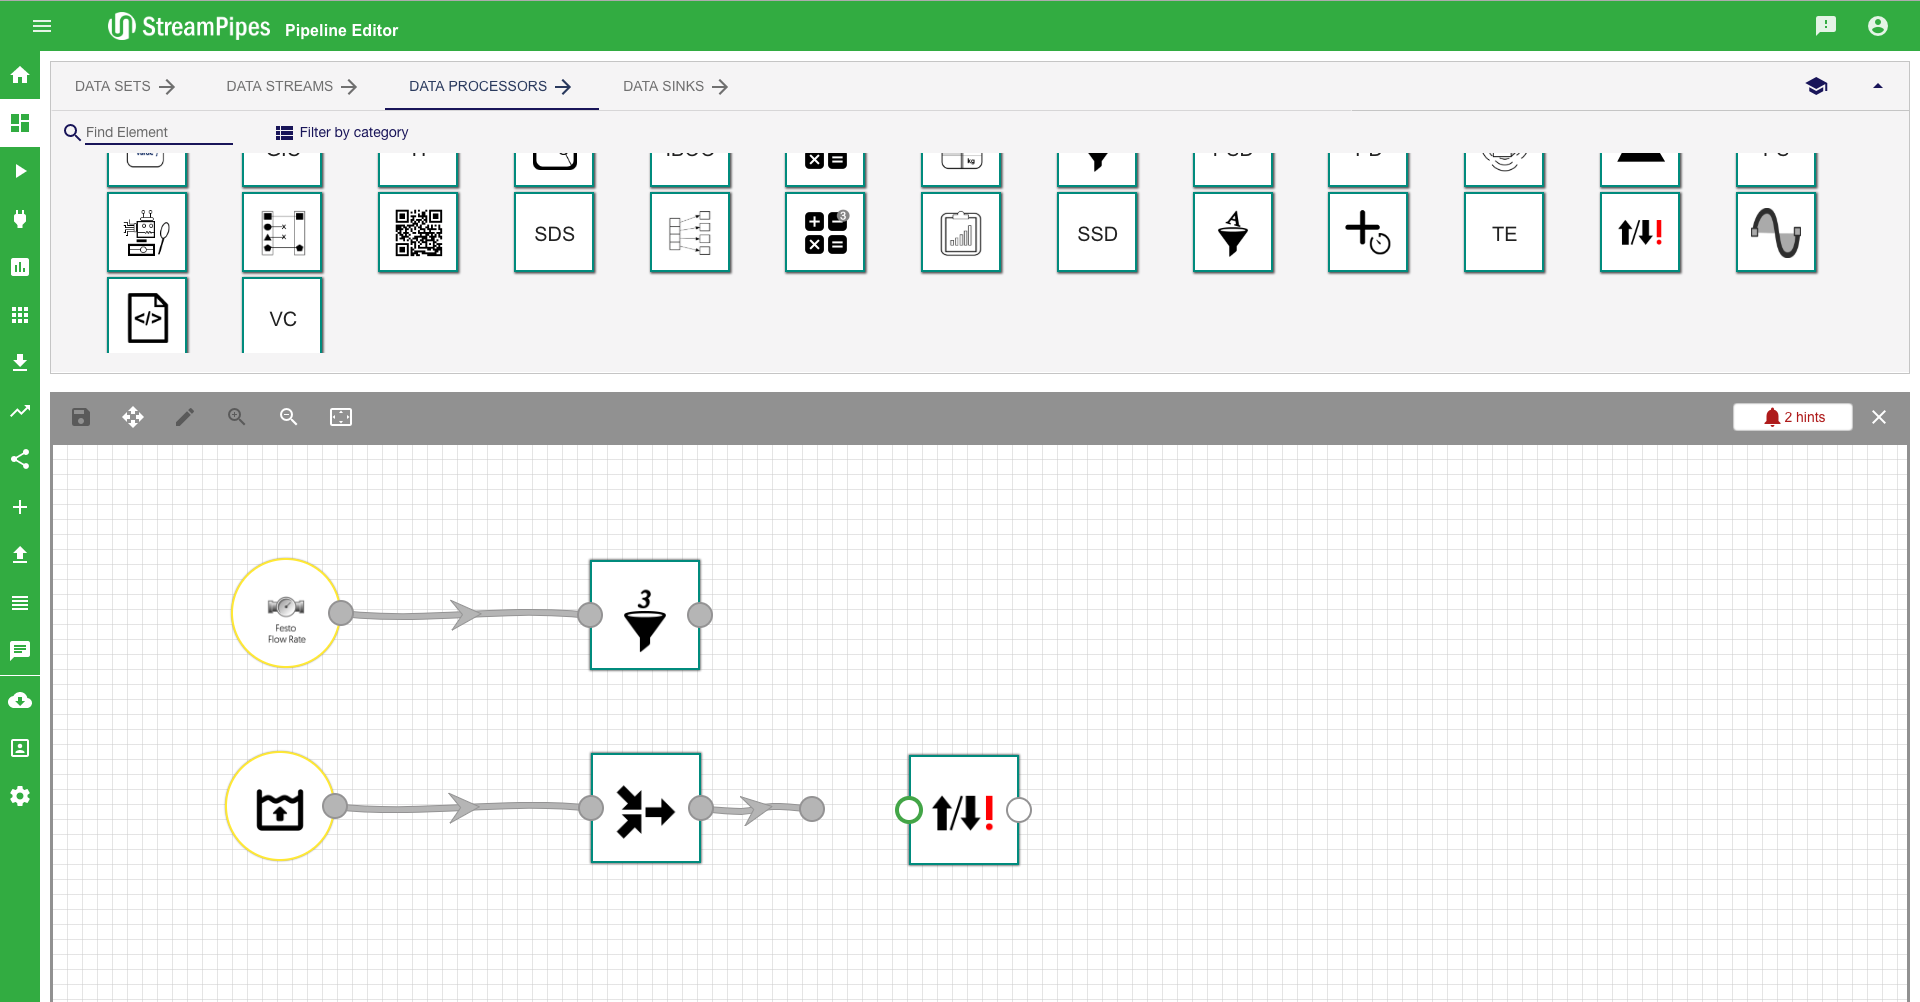This screenshot has height=1002, width=1920.
Task: Click the sine wave processor icon
Action: [1775, 233]
